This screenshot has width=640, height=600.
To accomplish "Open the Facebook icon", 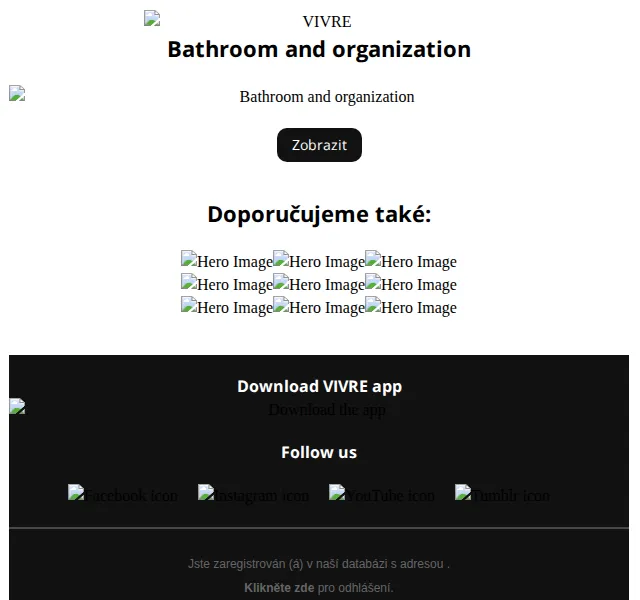I will coord(123,495).
